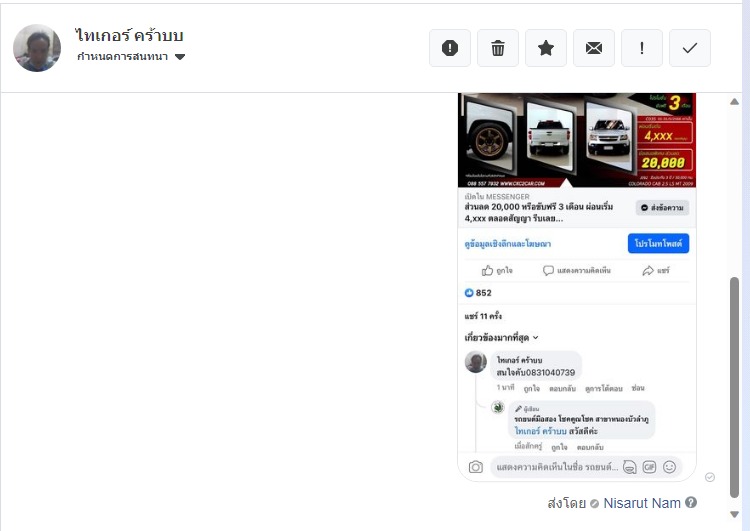Open the camera icon in comment box
This screenshot has width=750, height=531.
point(475,467)
